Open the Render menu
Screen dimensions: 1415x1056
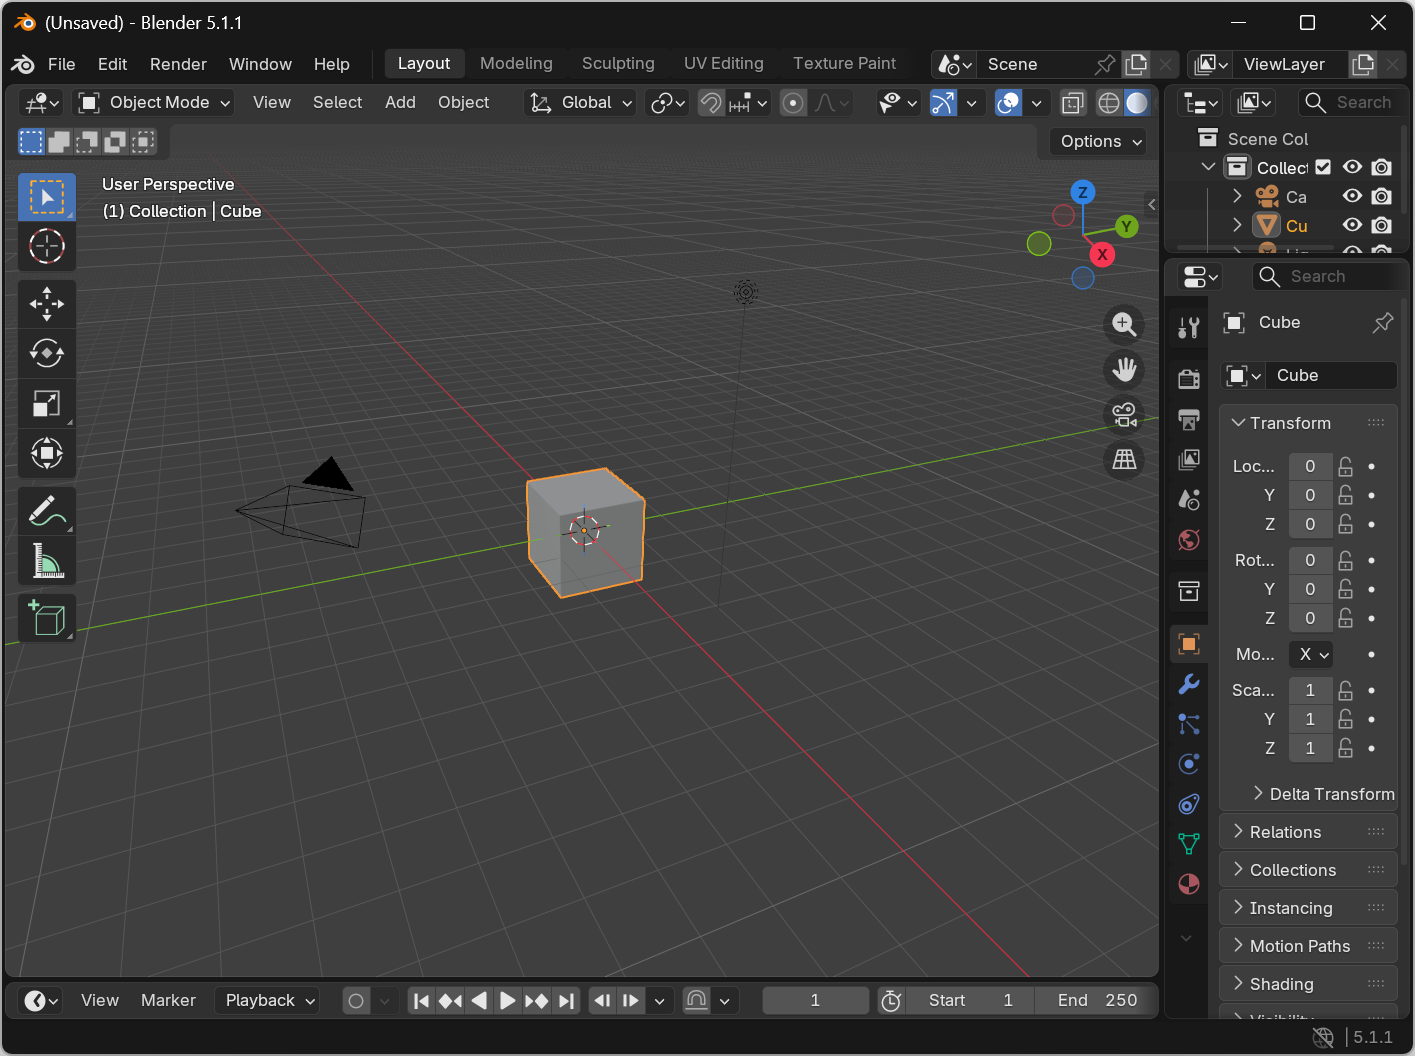(178, 64)
